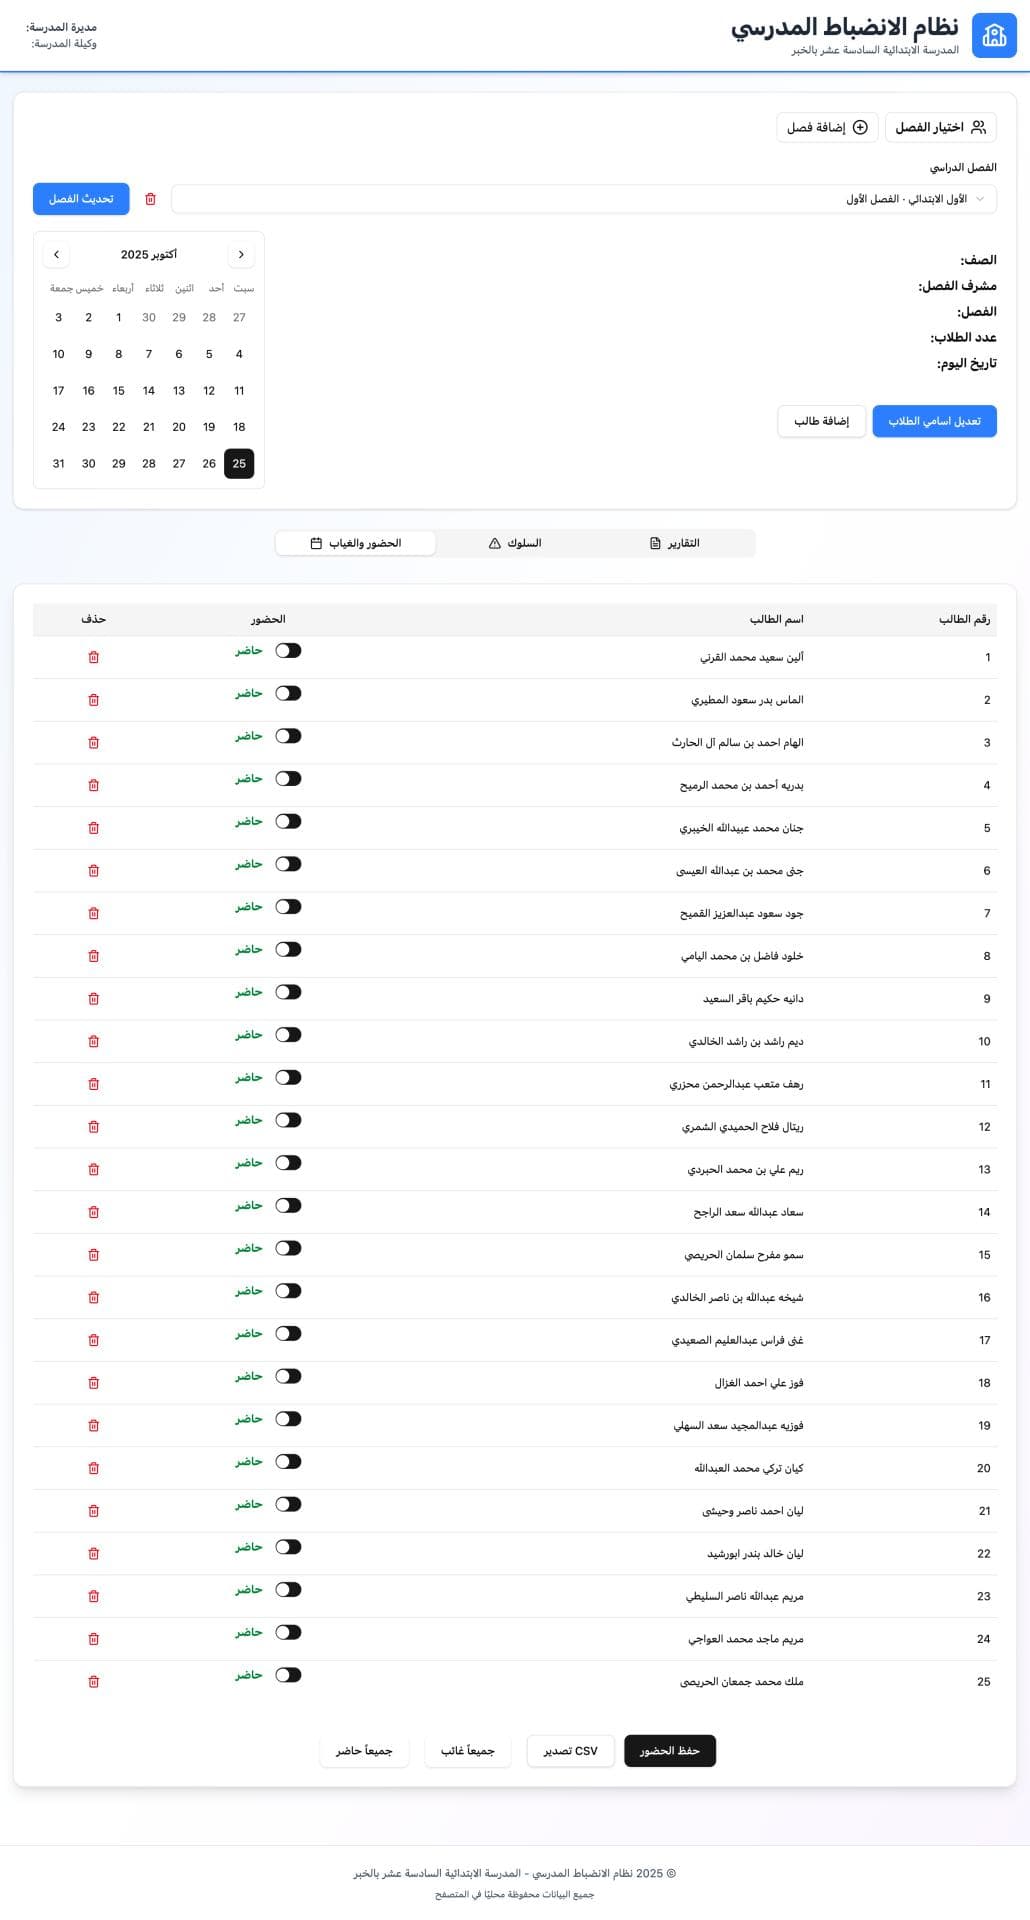Image resolution: width=1030 pixels, height=1920 pixels.
Task: Click student name ألين سعيد محمد القرني
Action: point(752,657)
